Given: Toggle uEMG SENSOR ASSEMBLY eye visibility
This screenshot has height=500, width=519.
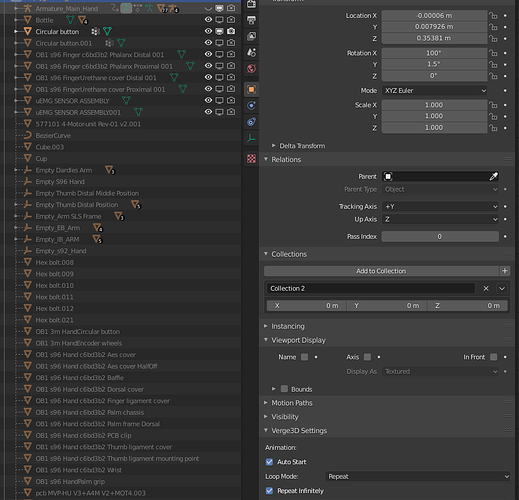Looking at the screenshot, I should 208,100.
